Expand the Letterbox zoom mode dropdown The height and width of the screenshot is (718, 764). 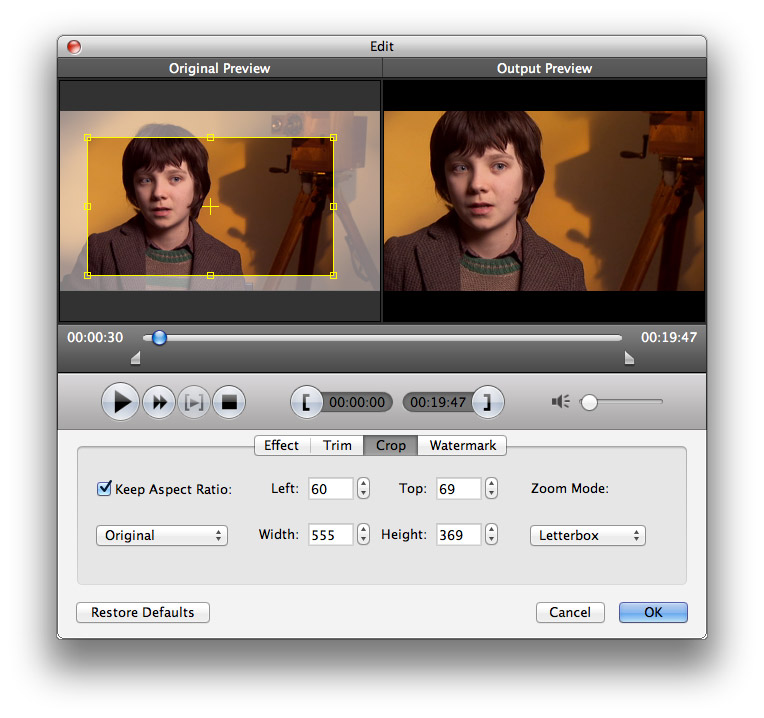click(x=587, y=535)
